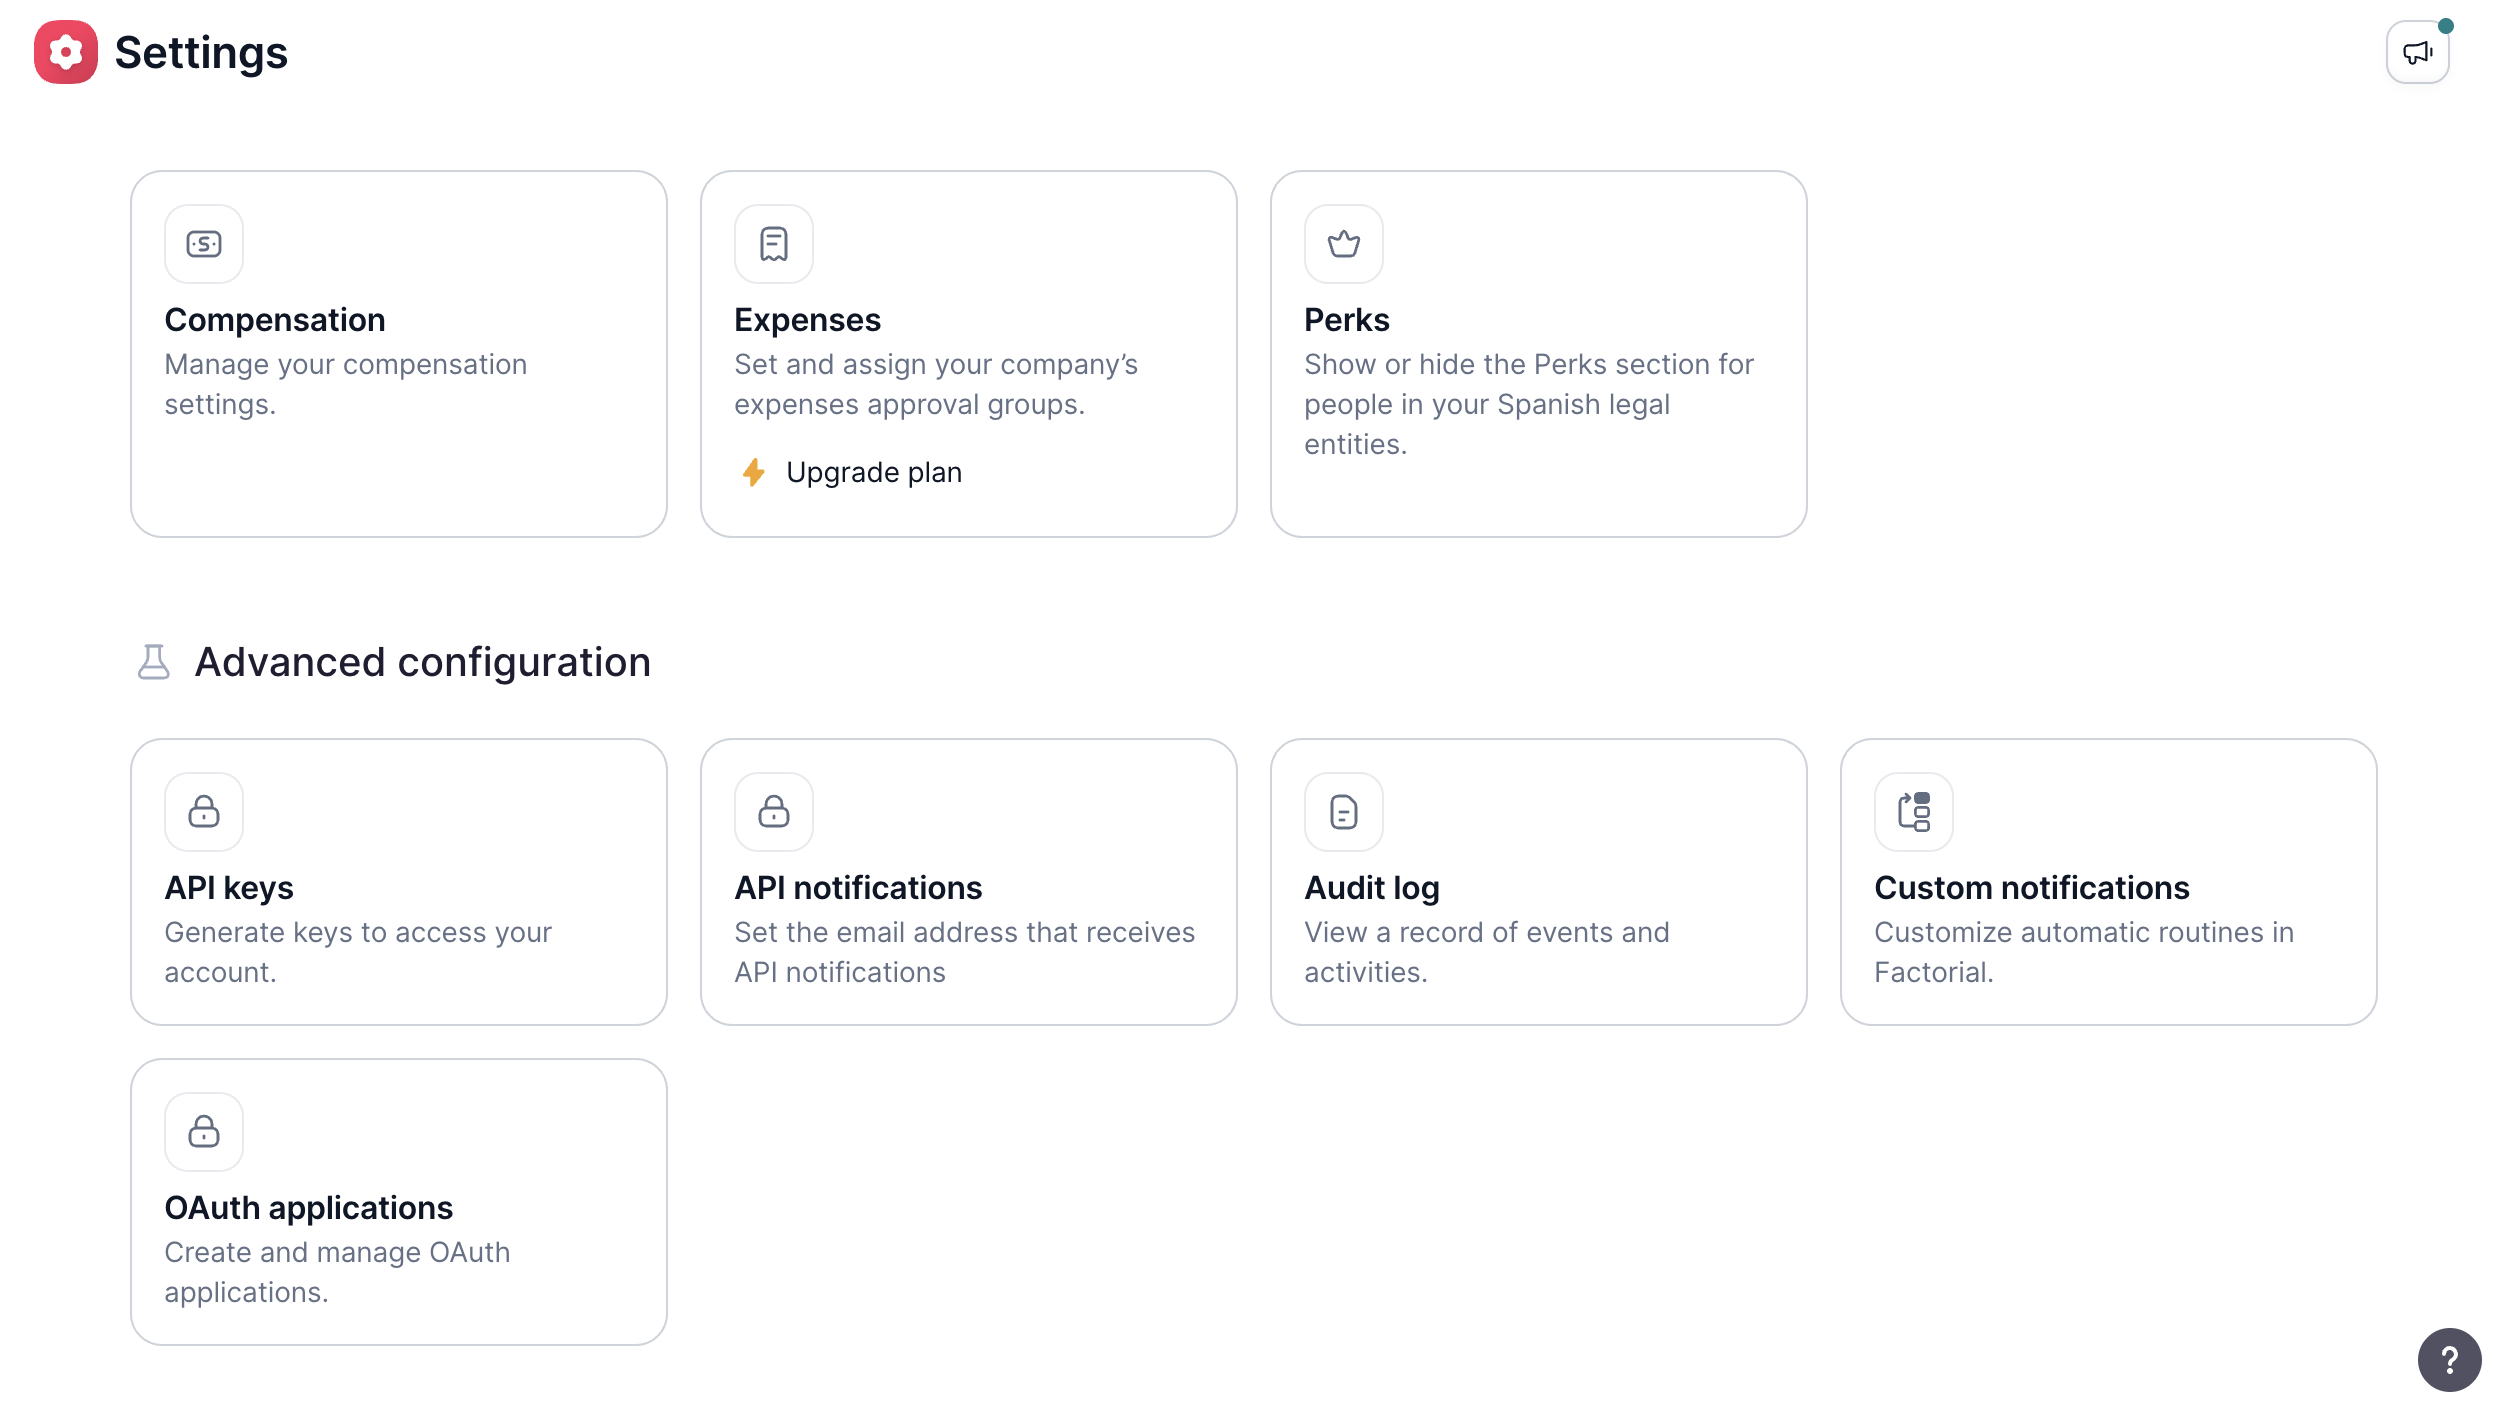Click the Perks basket icon

tap(1344, 244)
